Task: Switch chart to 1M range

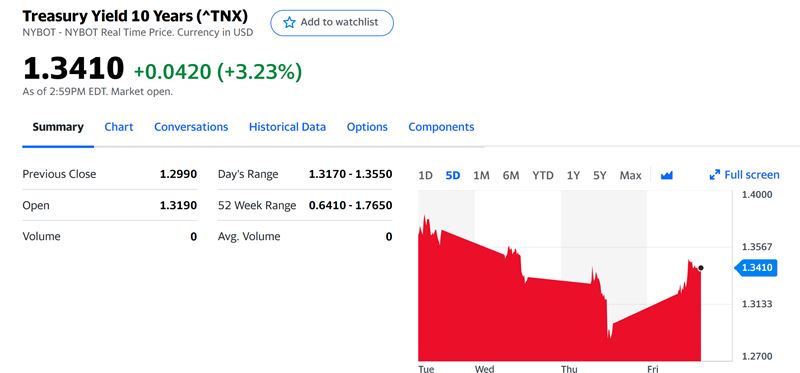Action: (481, 176)
